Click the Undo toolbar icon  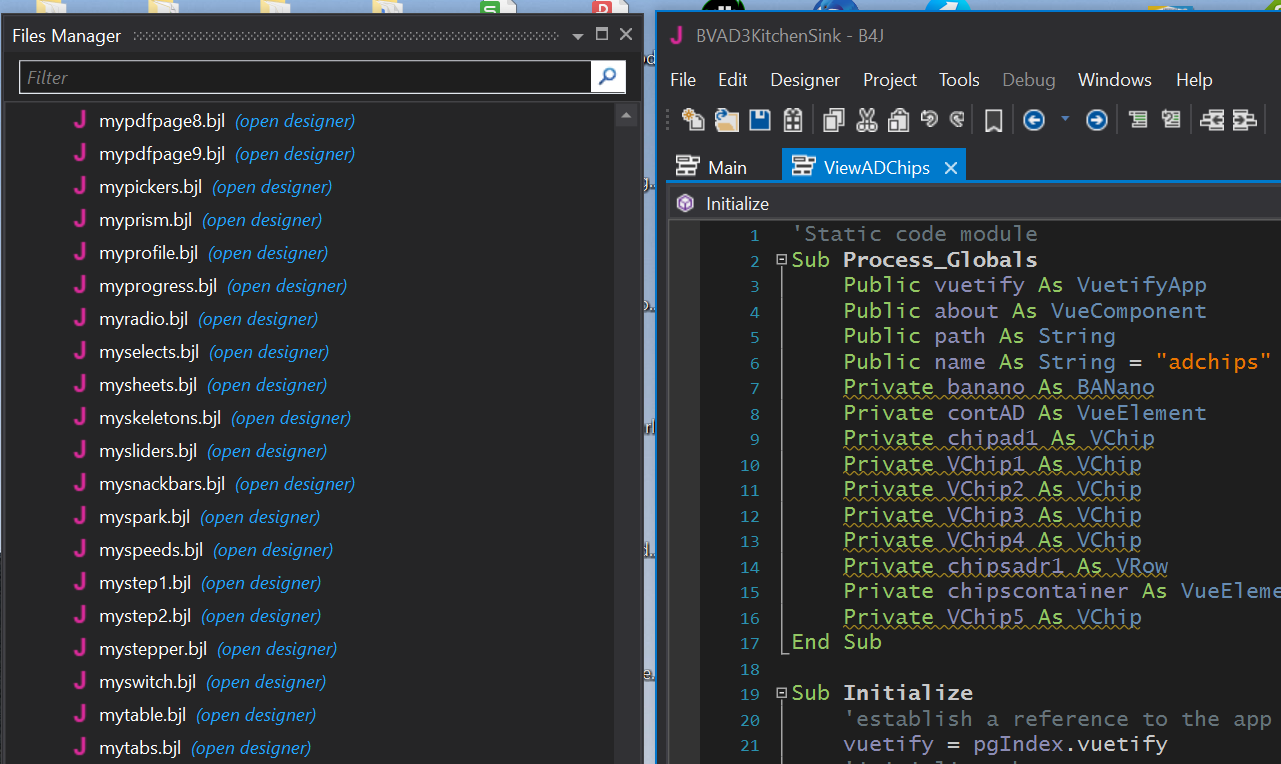click(x=929, y=119)
